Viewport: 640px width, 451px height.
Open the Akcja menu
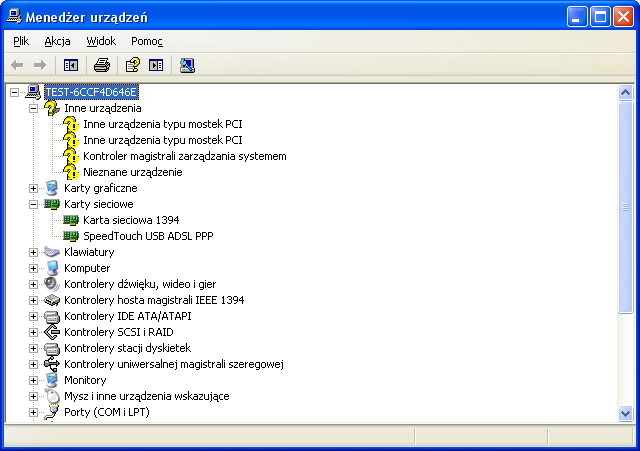point(57,41)
